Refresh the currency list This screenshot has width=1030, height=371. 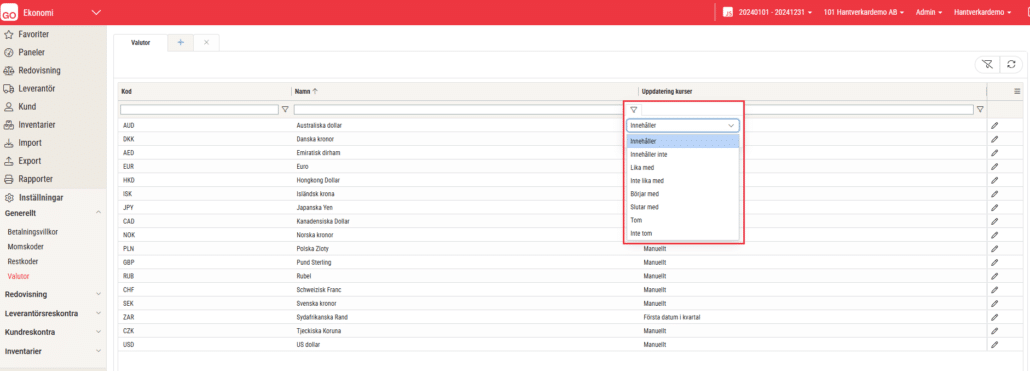[x=1011, y=64]
